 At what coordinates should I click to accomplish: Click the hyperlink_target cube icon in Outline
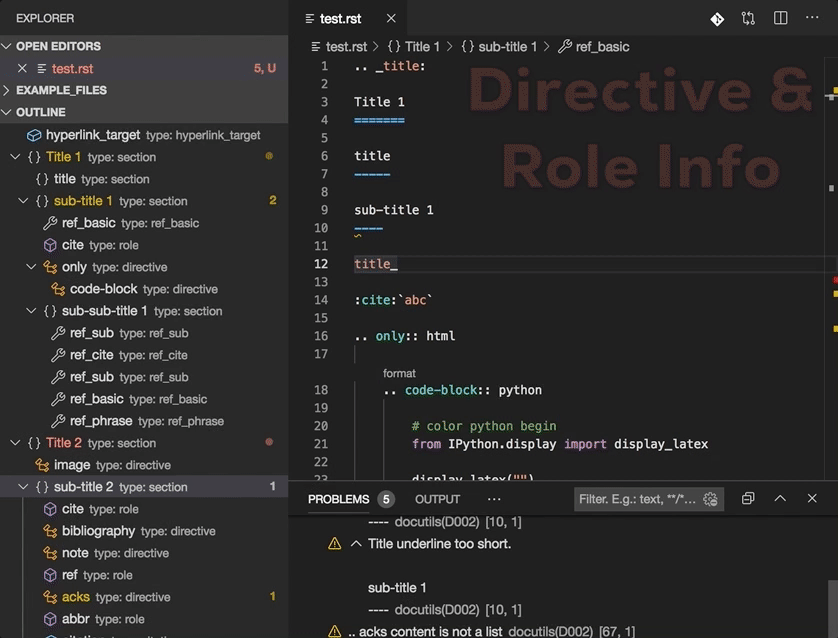click(34, 135)
